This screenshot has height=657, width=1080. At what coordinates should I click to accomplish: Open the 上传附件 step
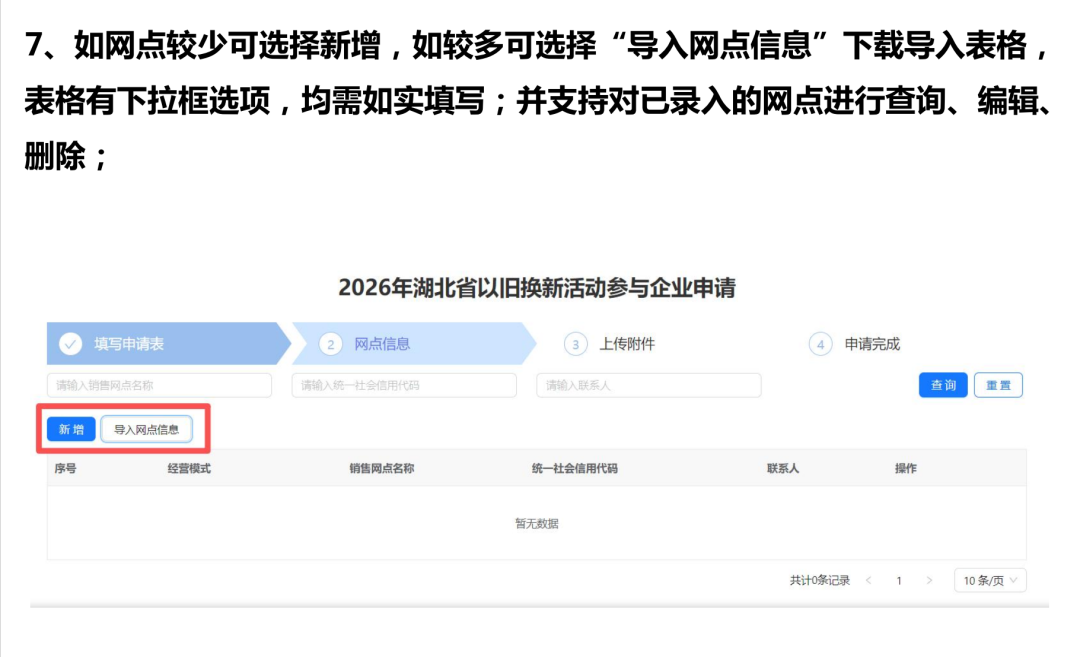pyautogui.click(x=627, y=344)
